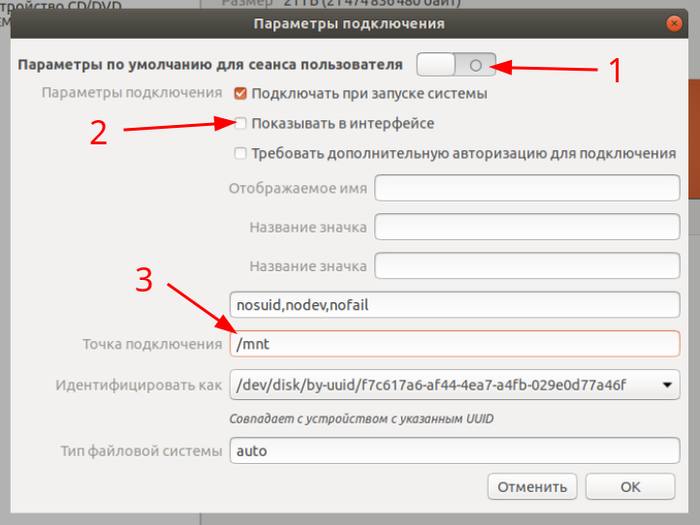Focus the second Название значка field
Viewport: 700px width, 525px height.
(x=527, y=267)
